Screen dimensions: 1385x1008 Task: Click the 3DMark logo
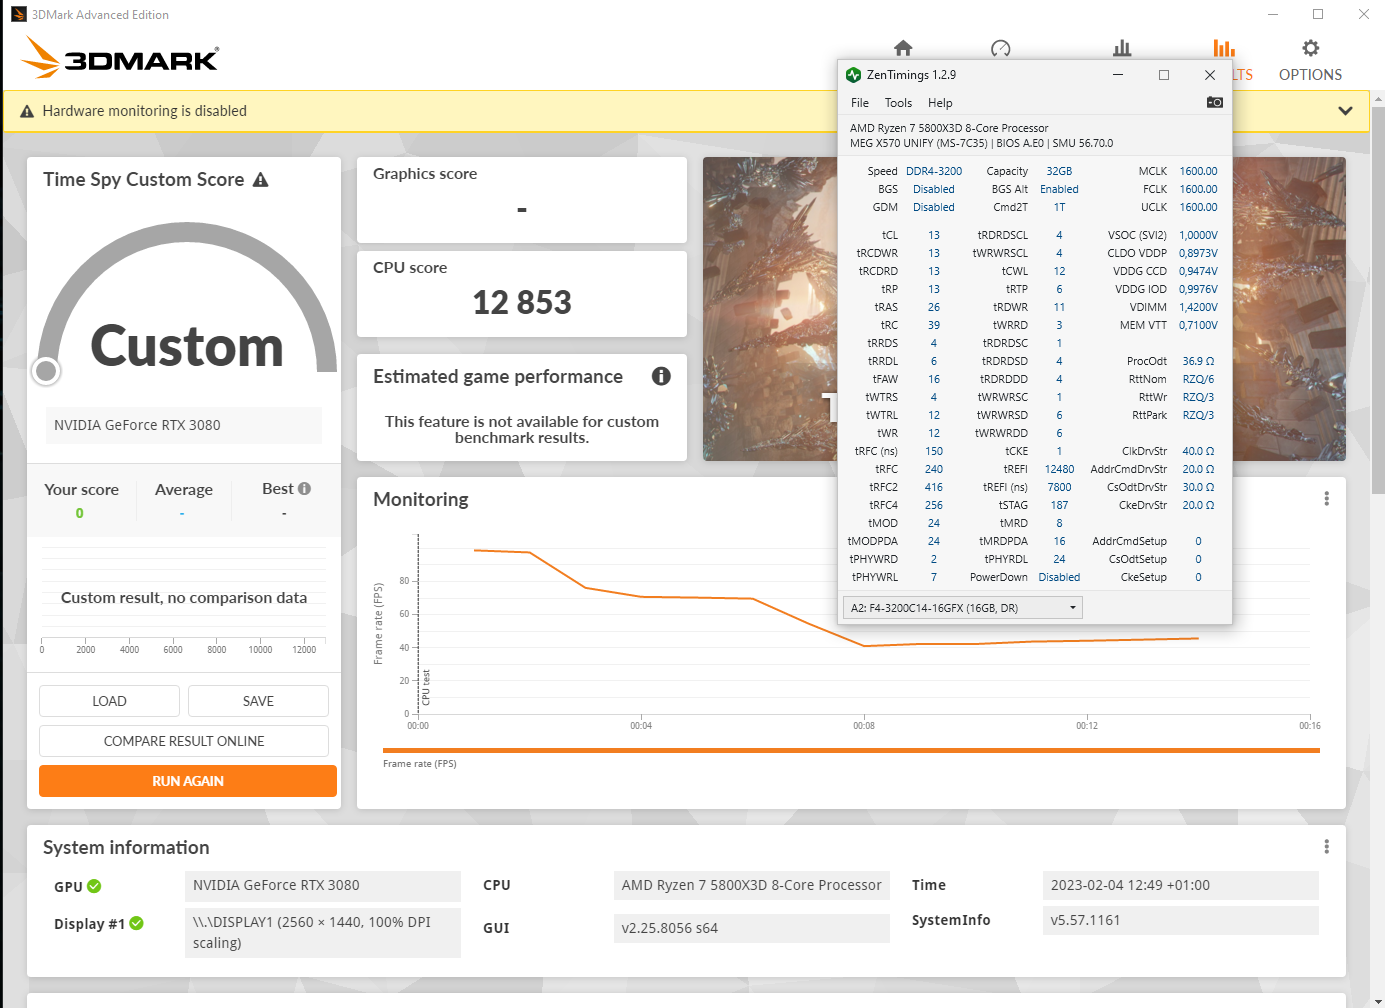click(x=120, y=57)
